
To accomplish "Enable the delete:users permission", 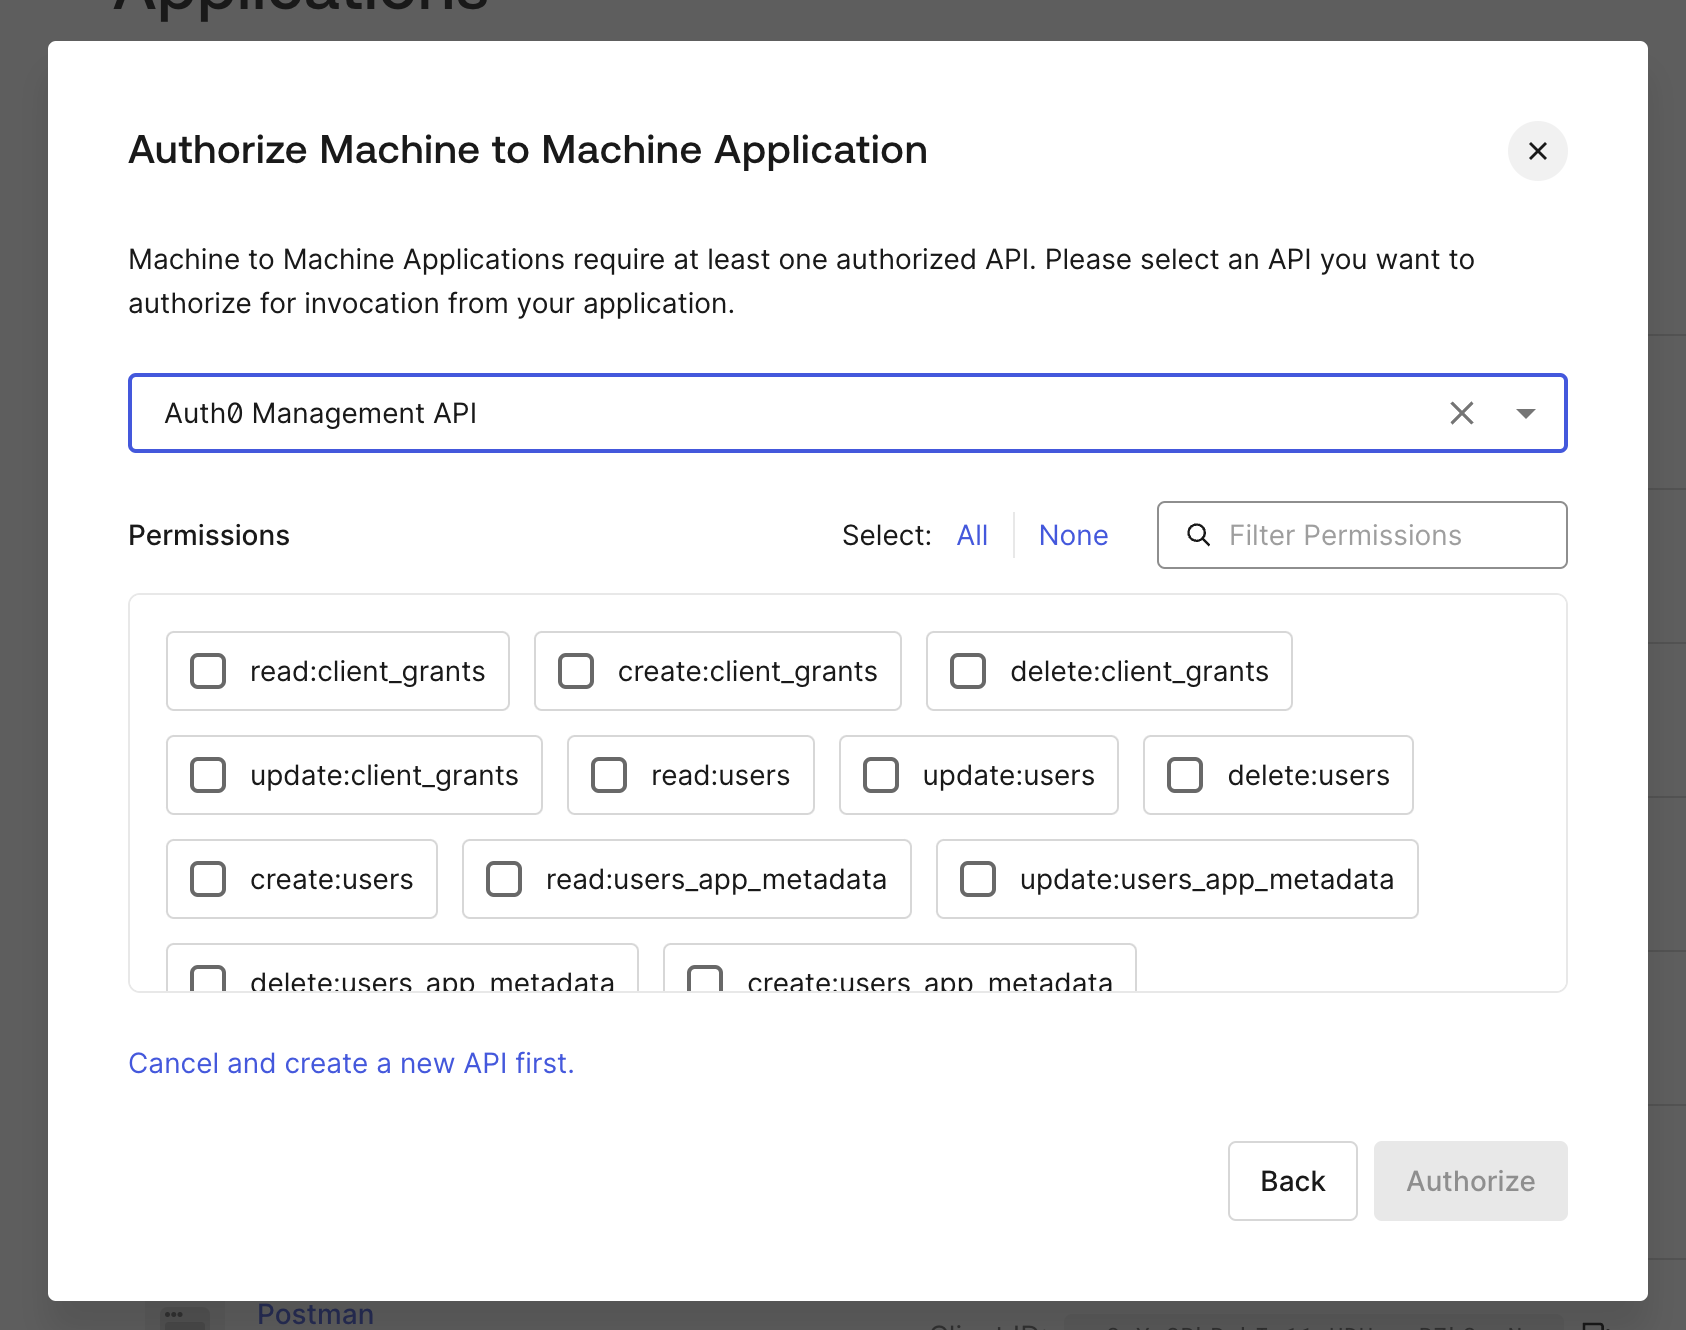I will tap(1185, 775).
